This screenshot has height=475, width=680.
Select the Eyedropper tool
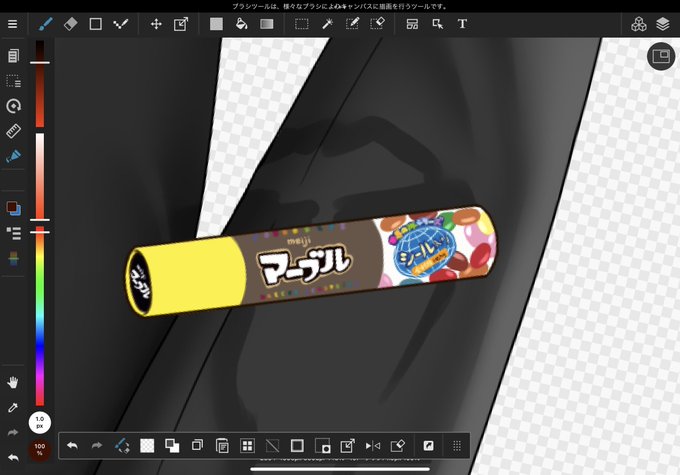pyautogui.click(x=13, y=407)
